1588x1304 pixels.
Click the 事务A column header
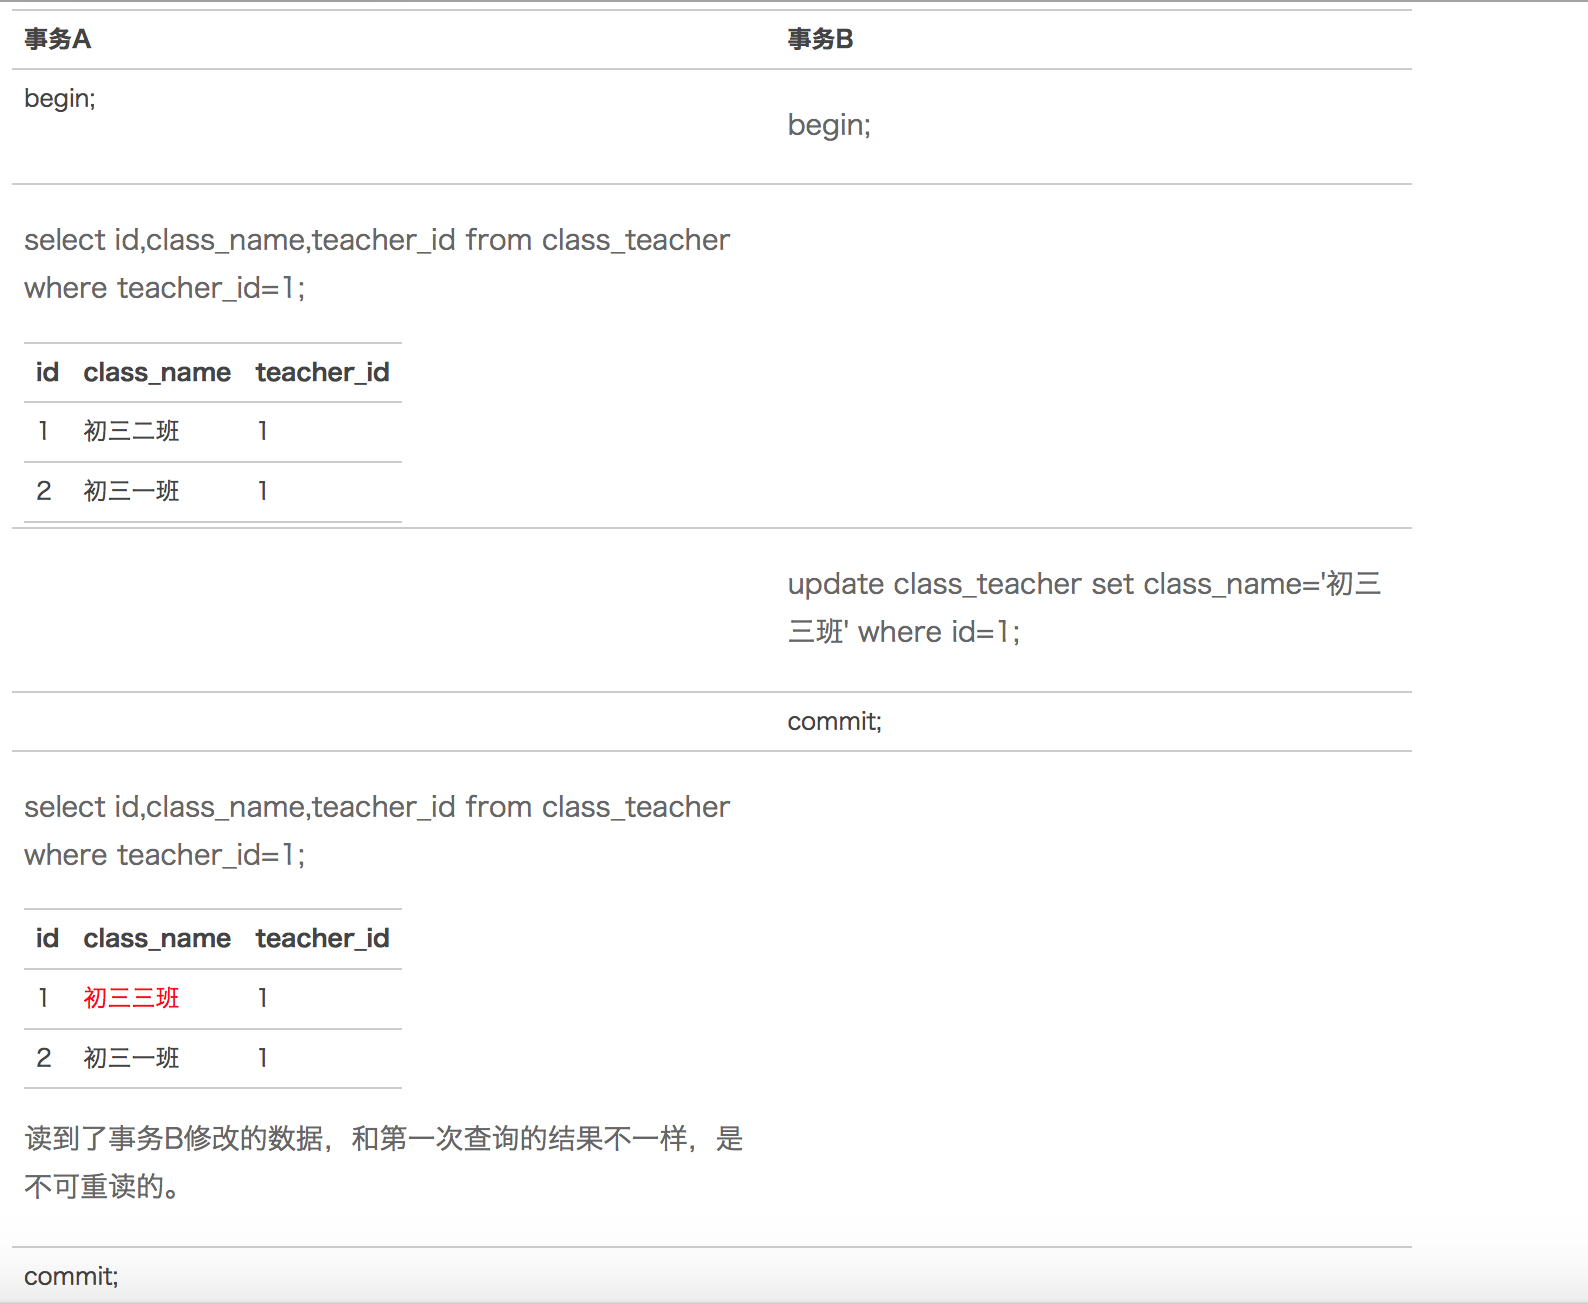pos(57,39)
